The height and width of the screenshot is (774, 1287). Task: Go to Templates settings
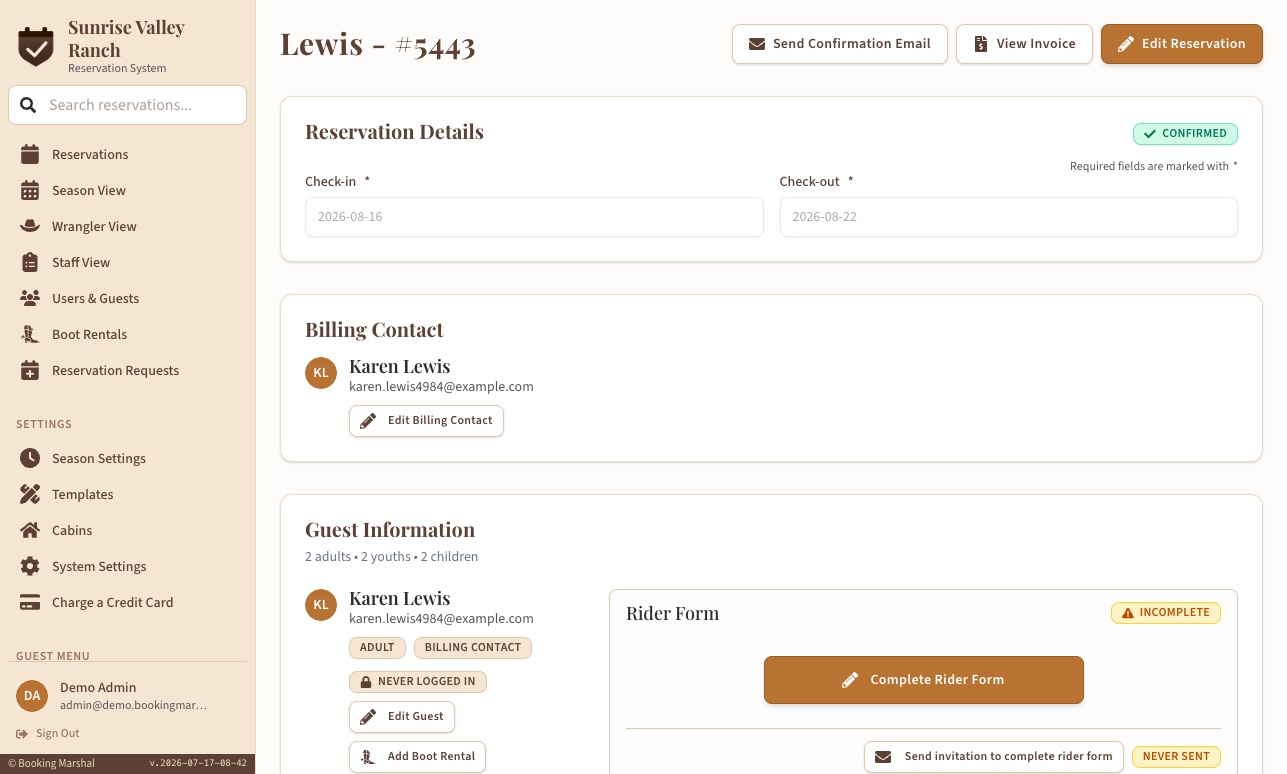pyautogui.click(x=127, y=494)
